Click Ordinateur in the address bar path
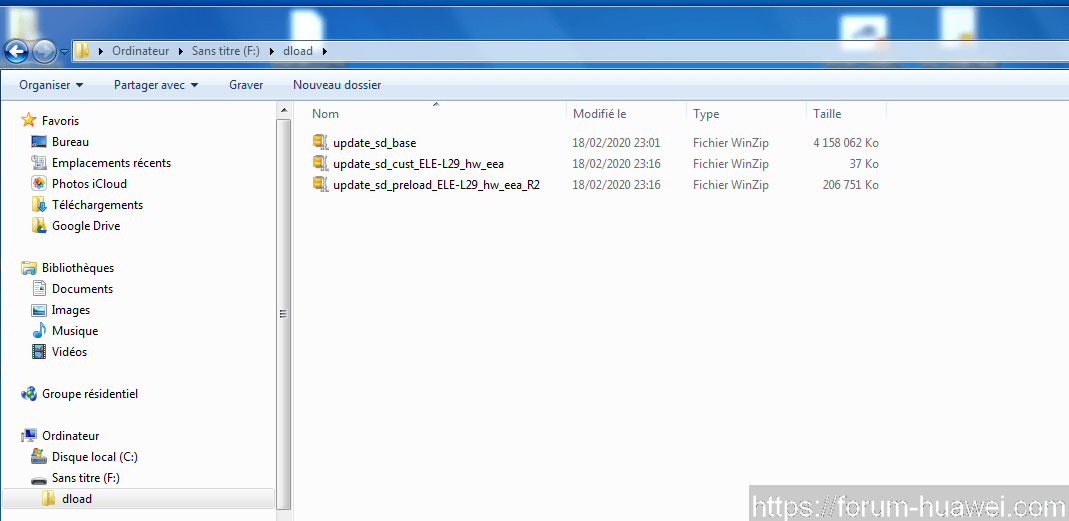 pyautogui.click(x=140, y=51)
